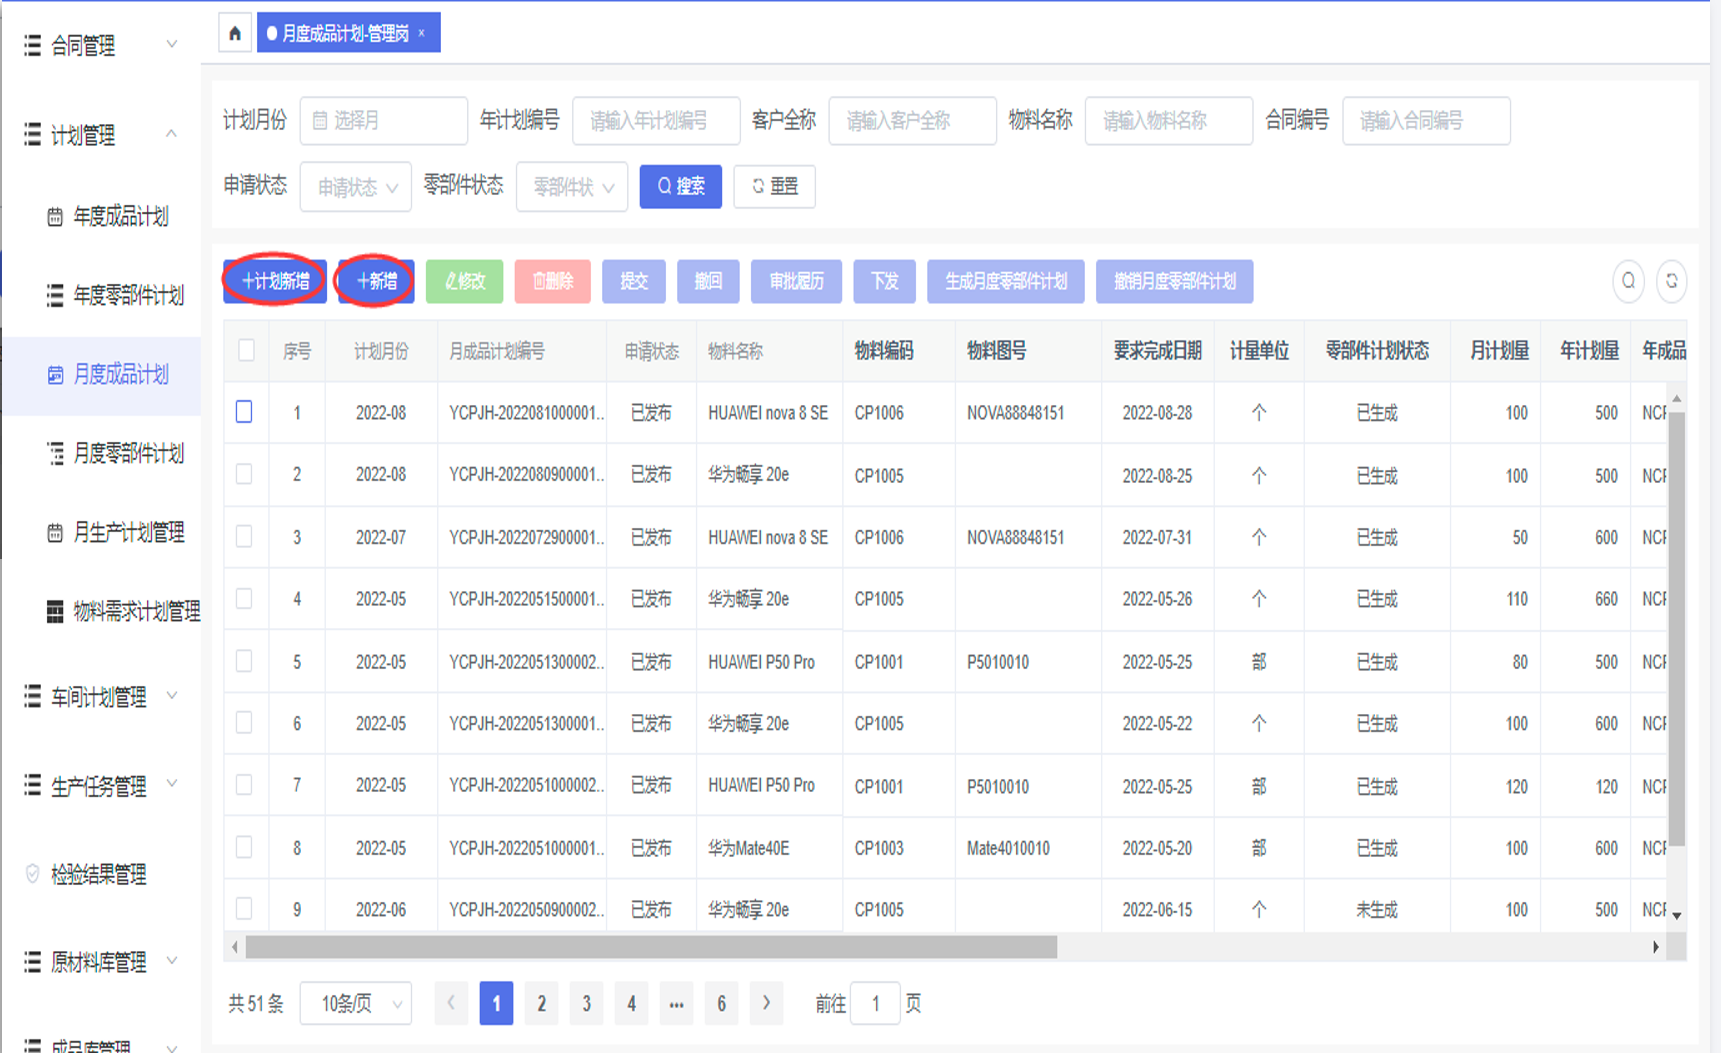The width and height of the screenshot is (1721, 1053).
Task: Click the horizontal scrollbar left arrow
Action: click(235, 946)
